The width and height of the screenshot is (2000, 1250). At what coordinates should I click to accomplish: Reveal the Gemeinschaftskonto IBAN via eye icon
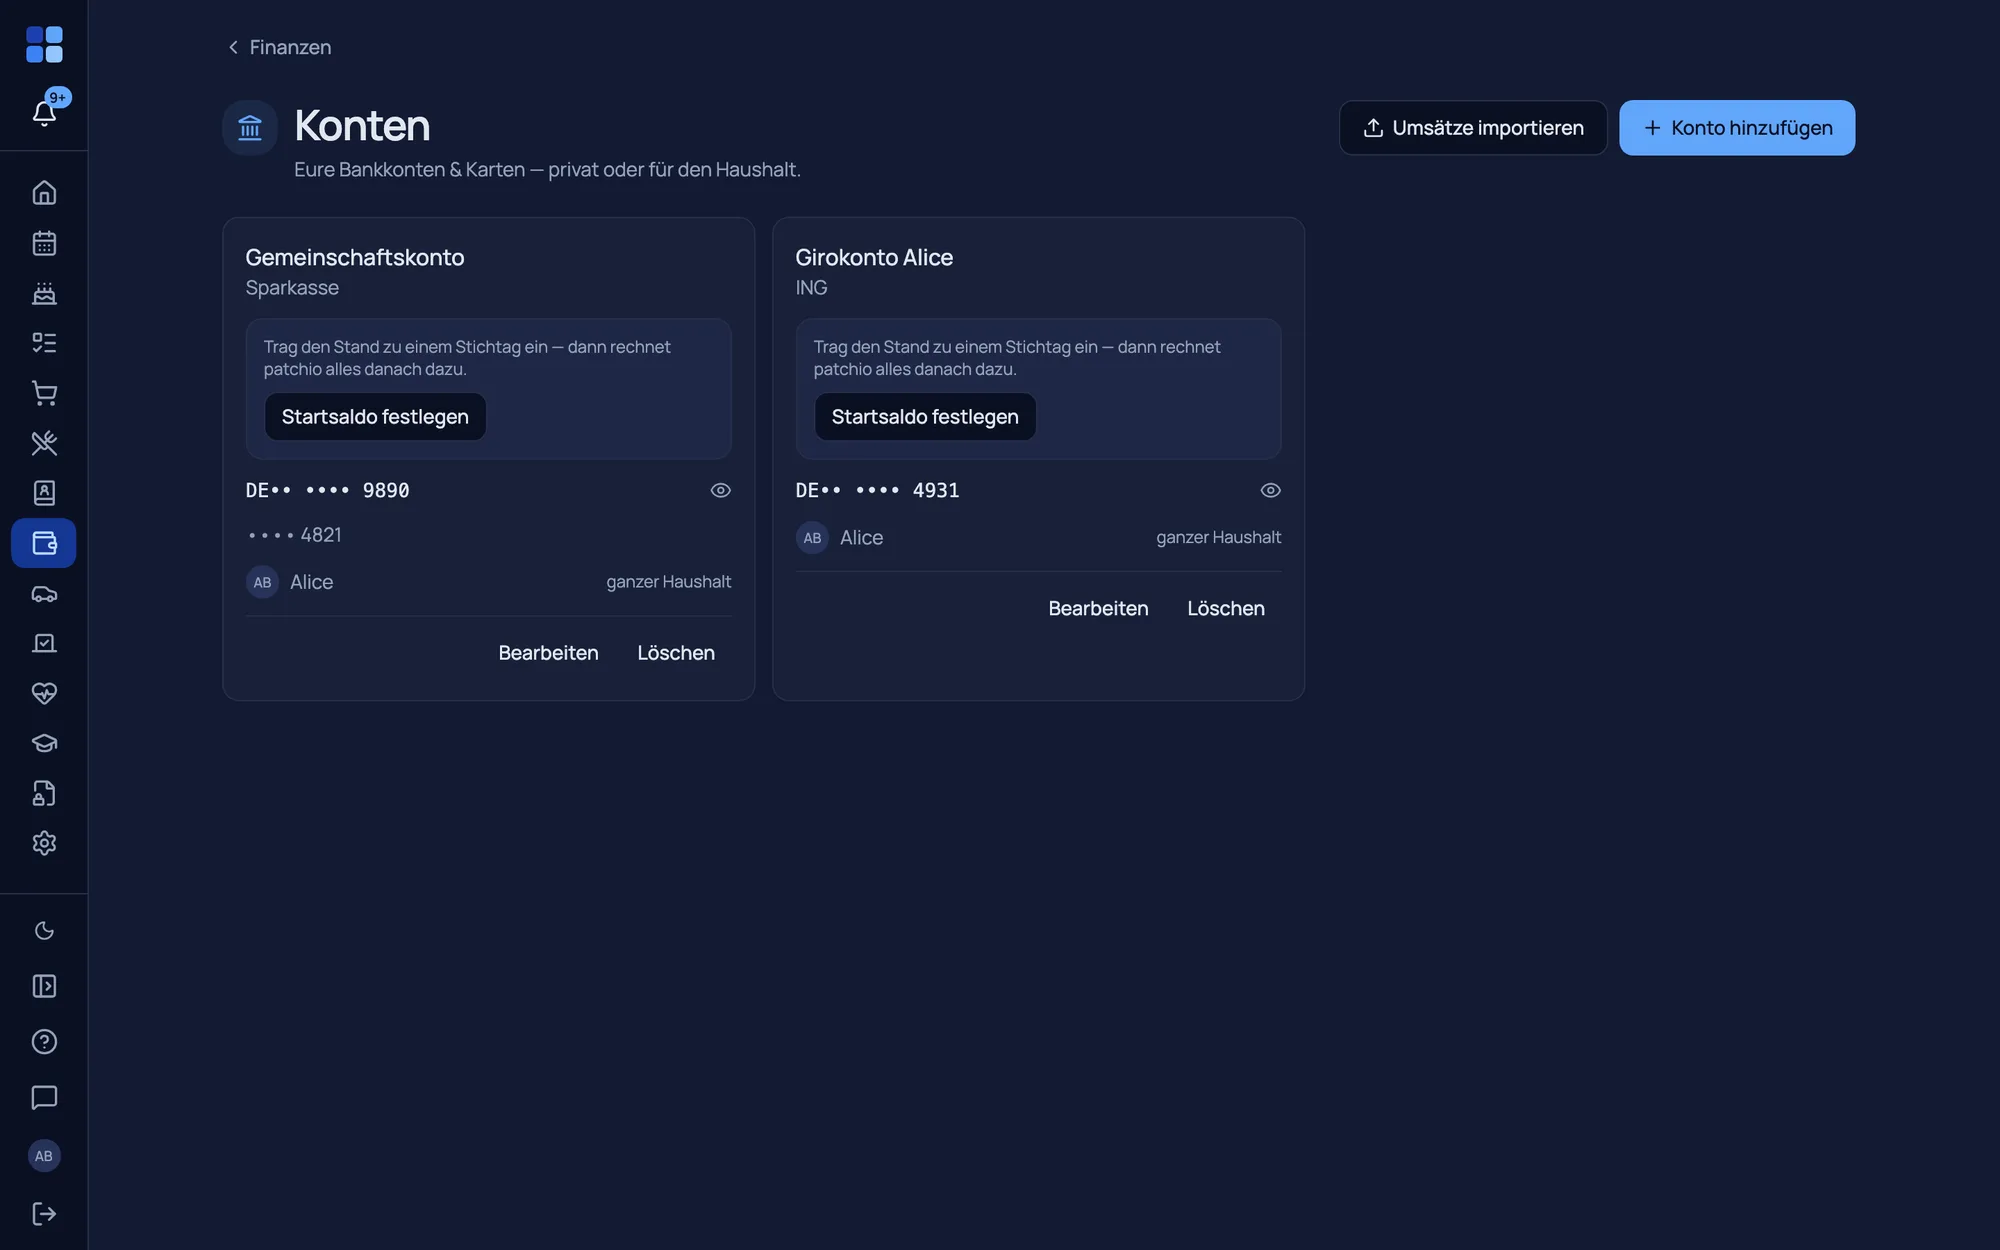[x=720, y=490]
